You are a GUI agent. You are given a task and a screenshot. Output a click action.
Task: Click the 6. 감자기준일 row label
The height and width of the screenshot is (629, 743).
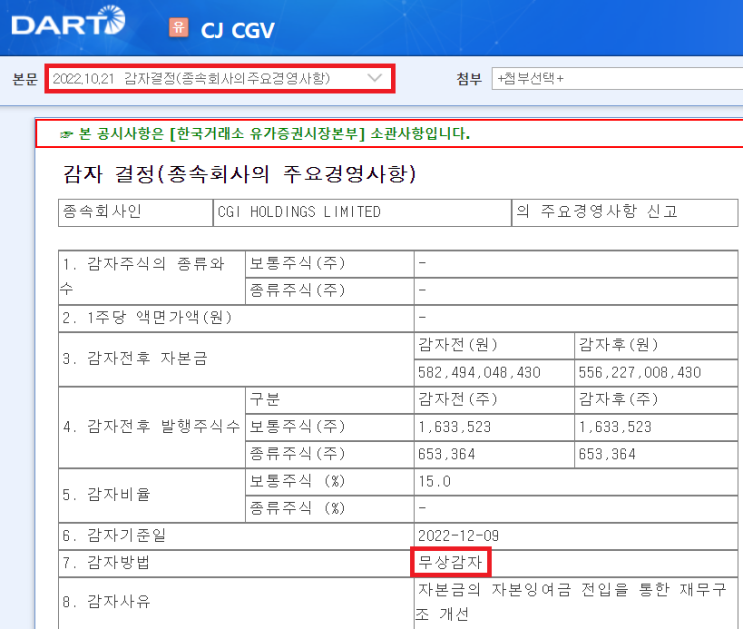click(x=114, y=536)
